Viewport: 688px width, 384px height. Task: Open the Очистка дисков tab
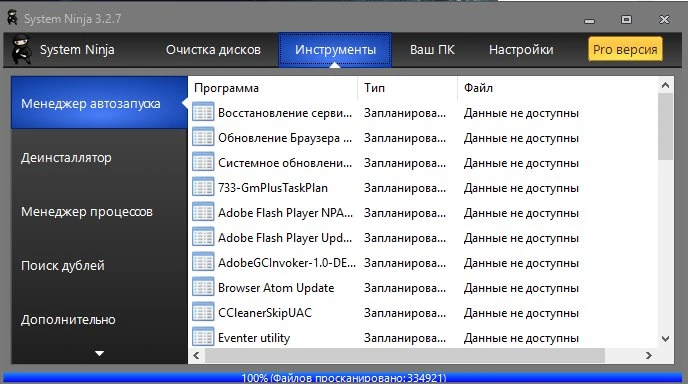click(x=213, y=50)
